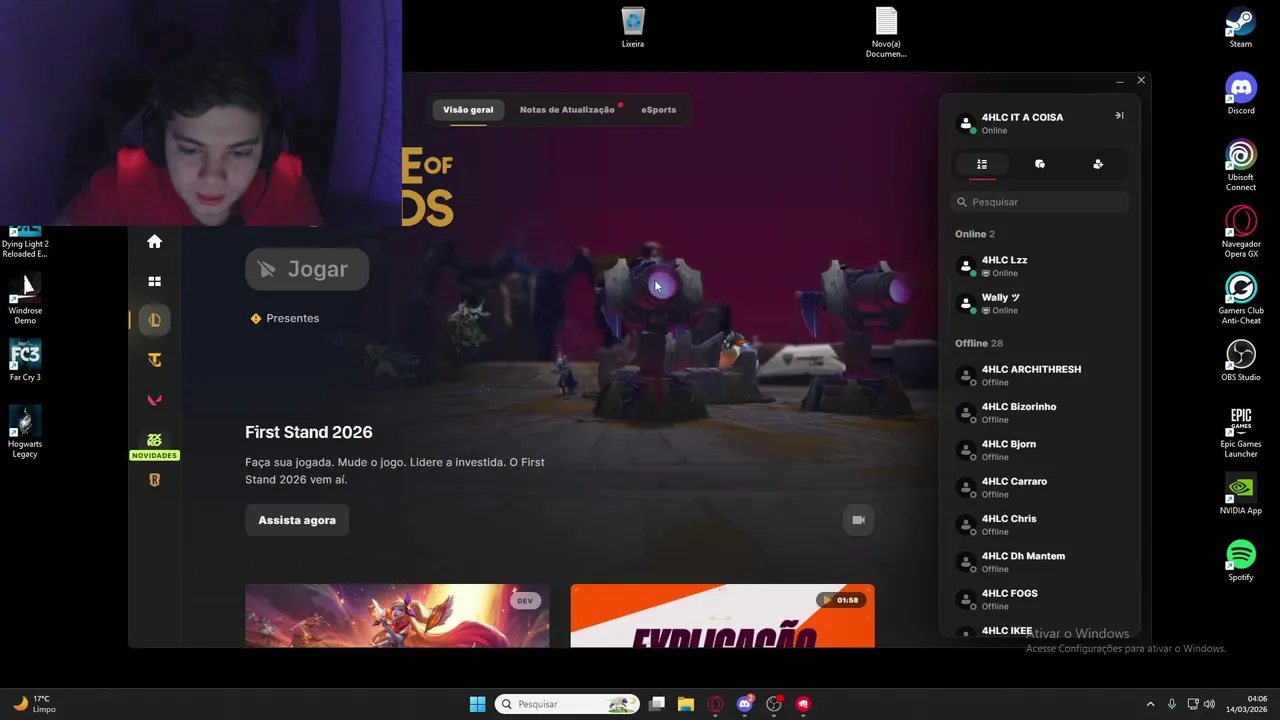The image size is (1280, 720).
Task: Play the 01:58 video card thumbnail
Action: pyautogui.click(x=722, y=616)
